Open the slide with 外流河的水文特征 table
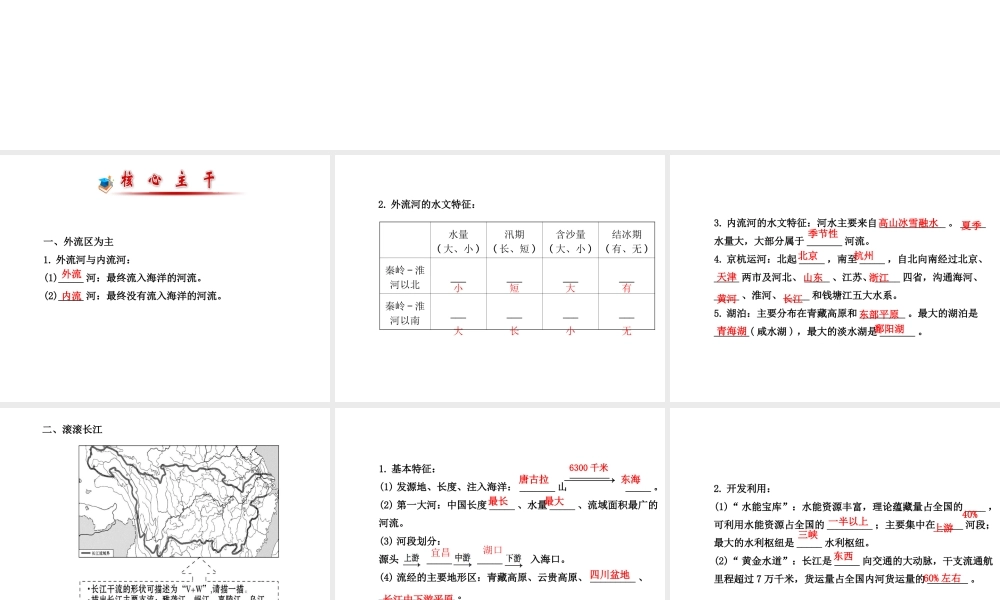Screen dimensions: 1000x600 tap(499, 278)
